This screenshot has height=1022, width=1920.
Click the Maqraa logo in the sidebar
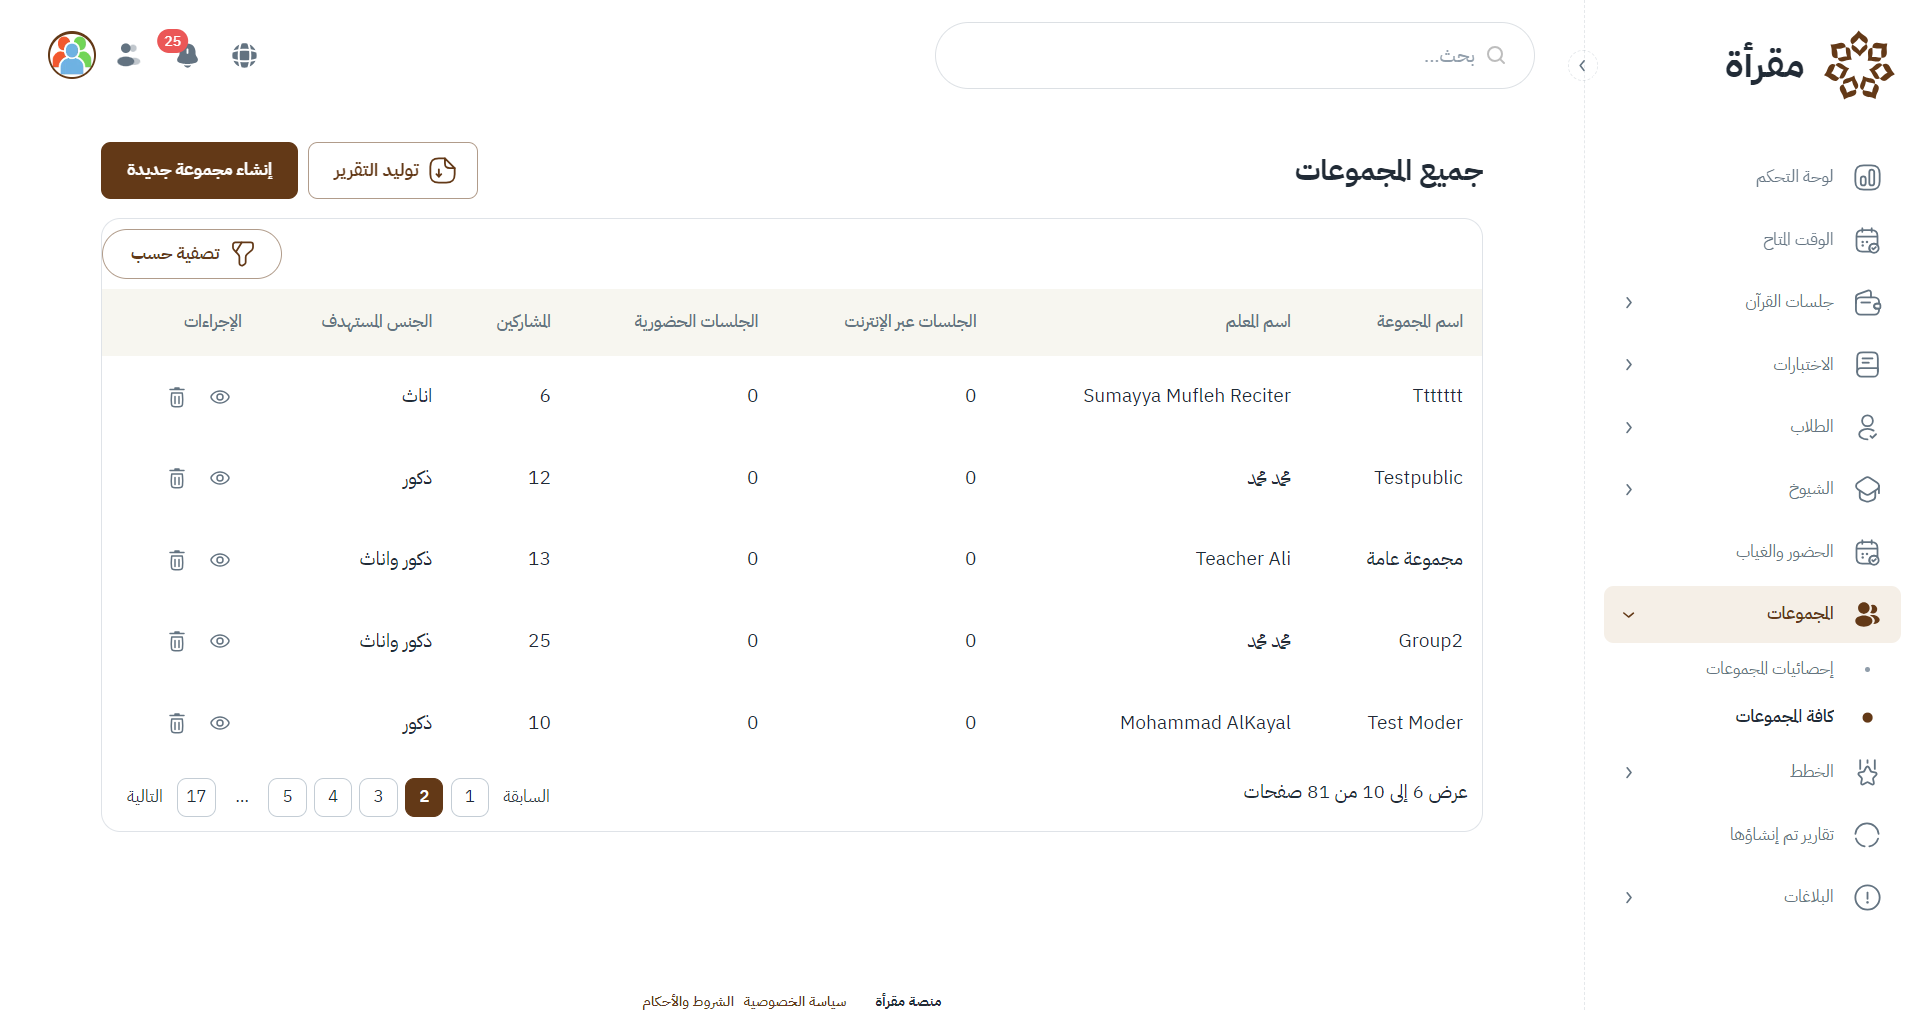pyautogui.click(x=1808, y=65)
